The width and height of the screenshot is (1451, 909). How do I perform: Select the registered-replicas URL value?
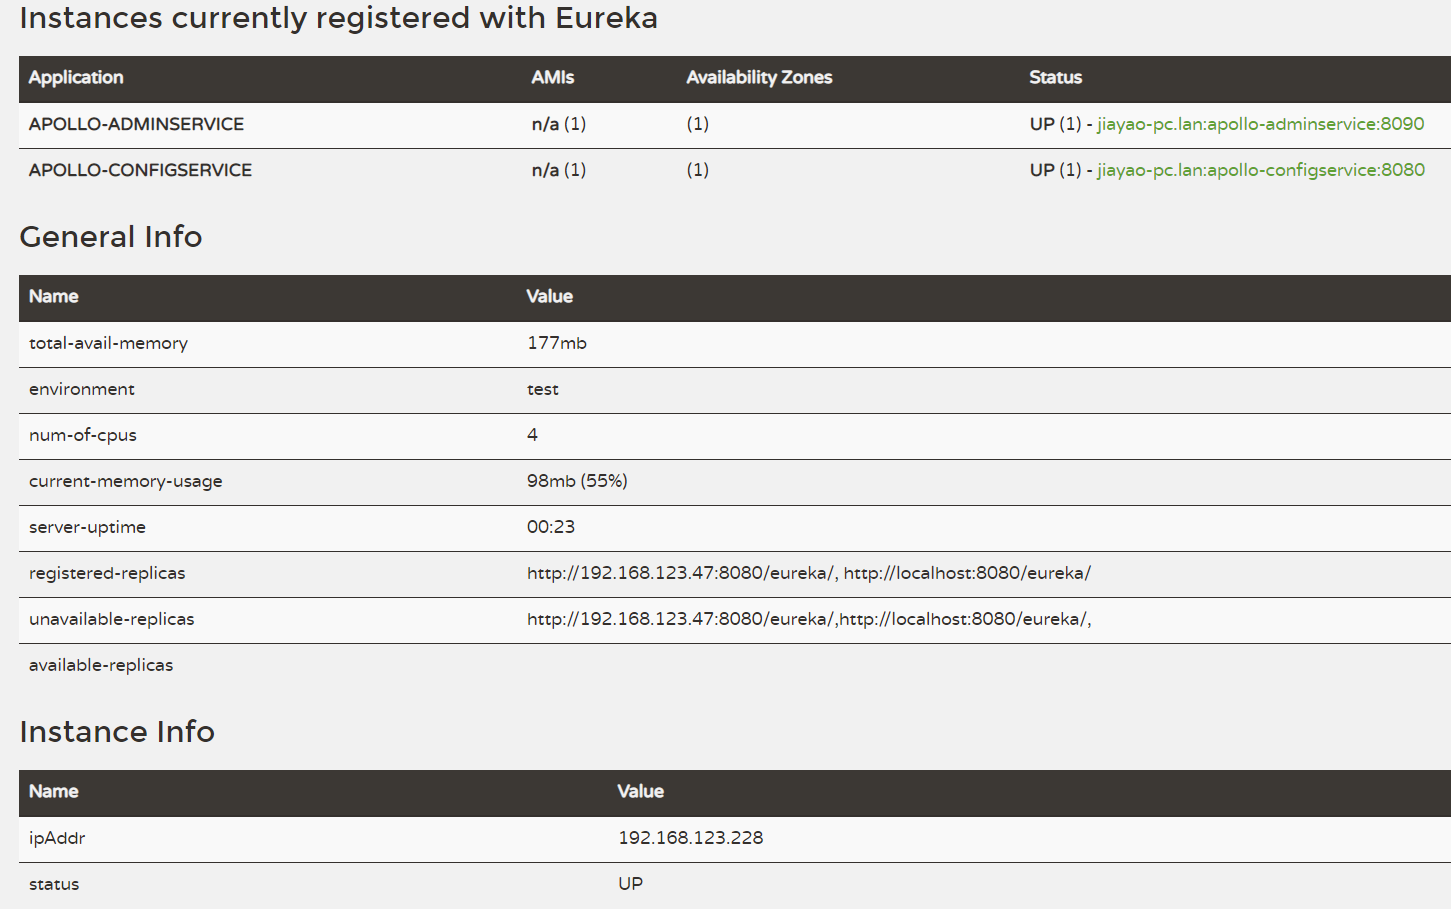[808, 573]
